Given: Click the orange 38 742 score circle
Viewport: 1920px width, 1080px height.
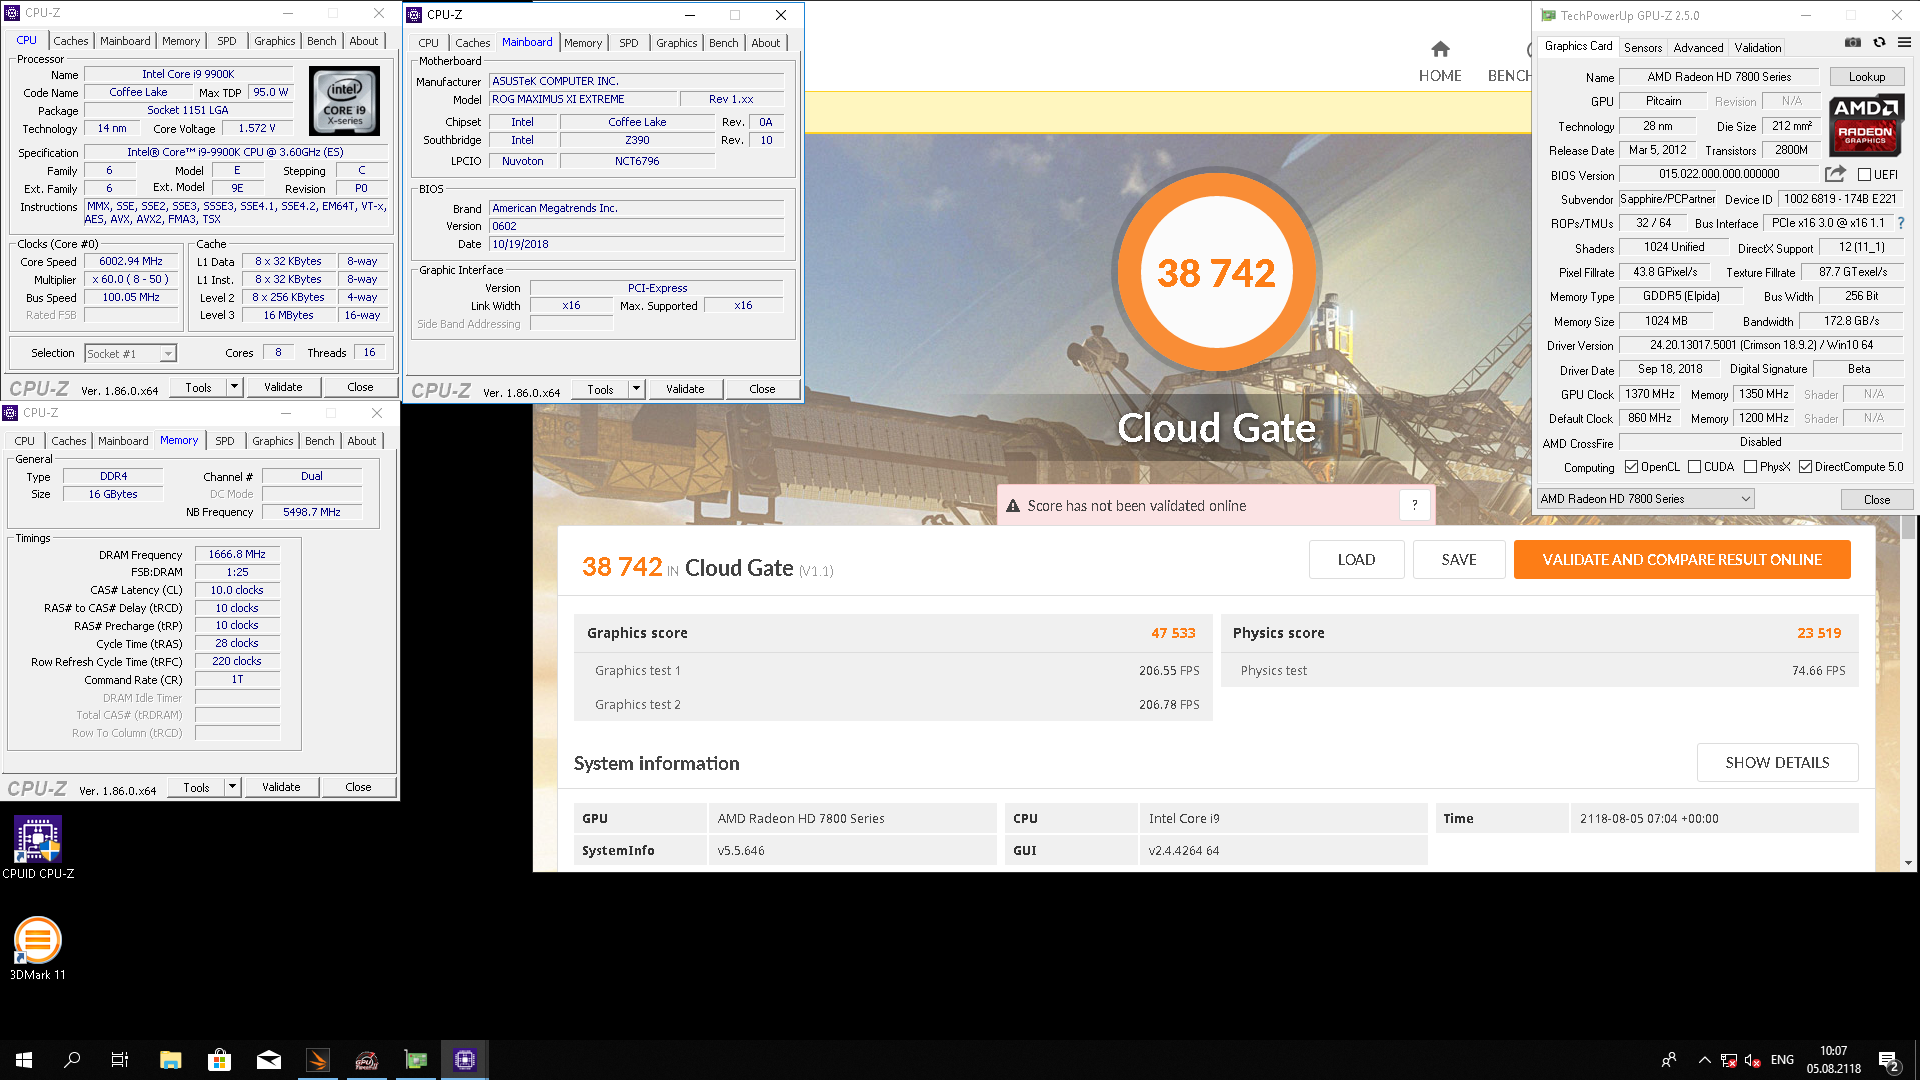Looking at the screenshot, I should [1216, 273].
